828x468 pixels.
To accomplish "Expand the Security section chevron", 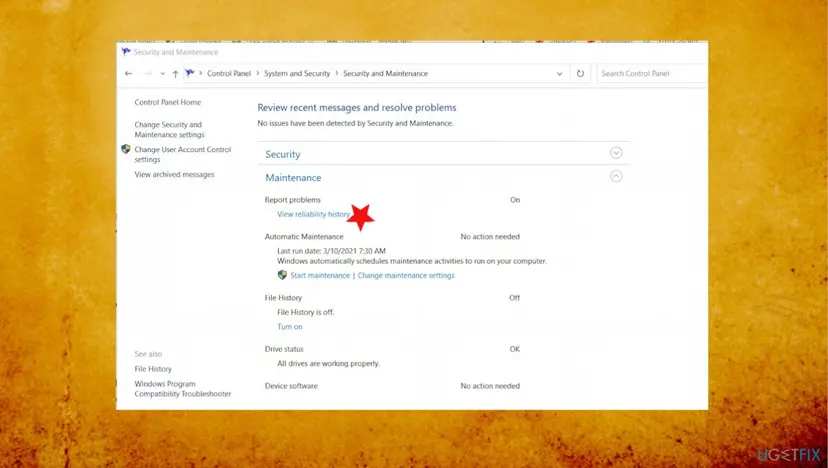I will click(616, 153).
